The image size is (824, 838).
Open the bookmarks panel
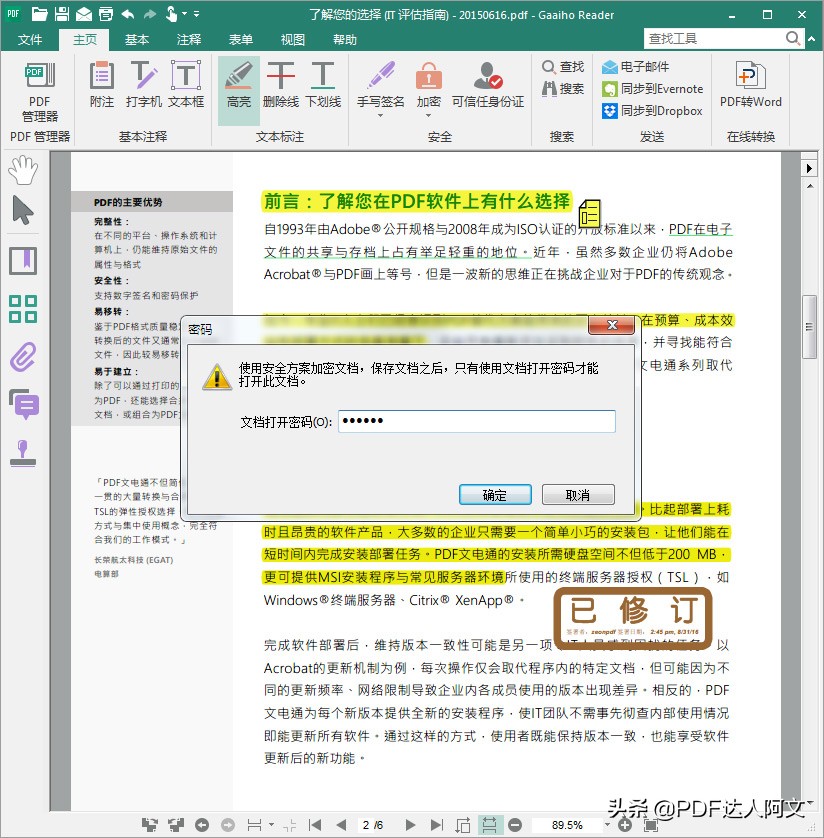pyautogui.click(x=23, y=261)
